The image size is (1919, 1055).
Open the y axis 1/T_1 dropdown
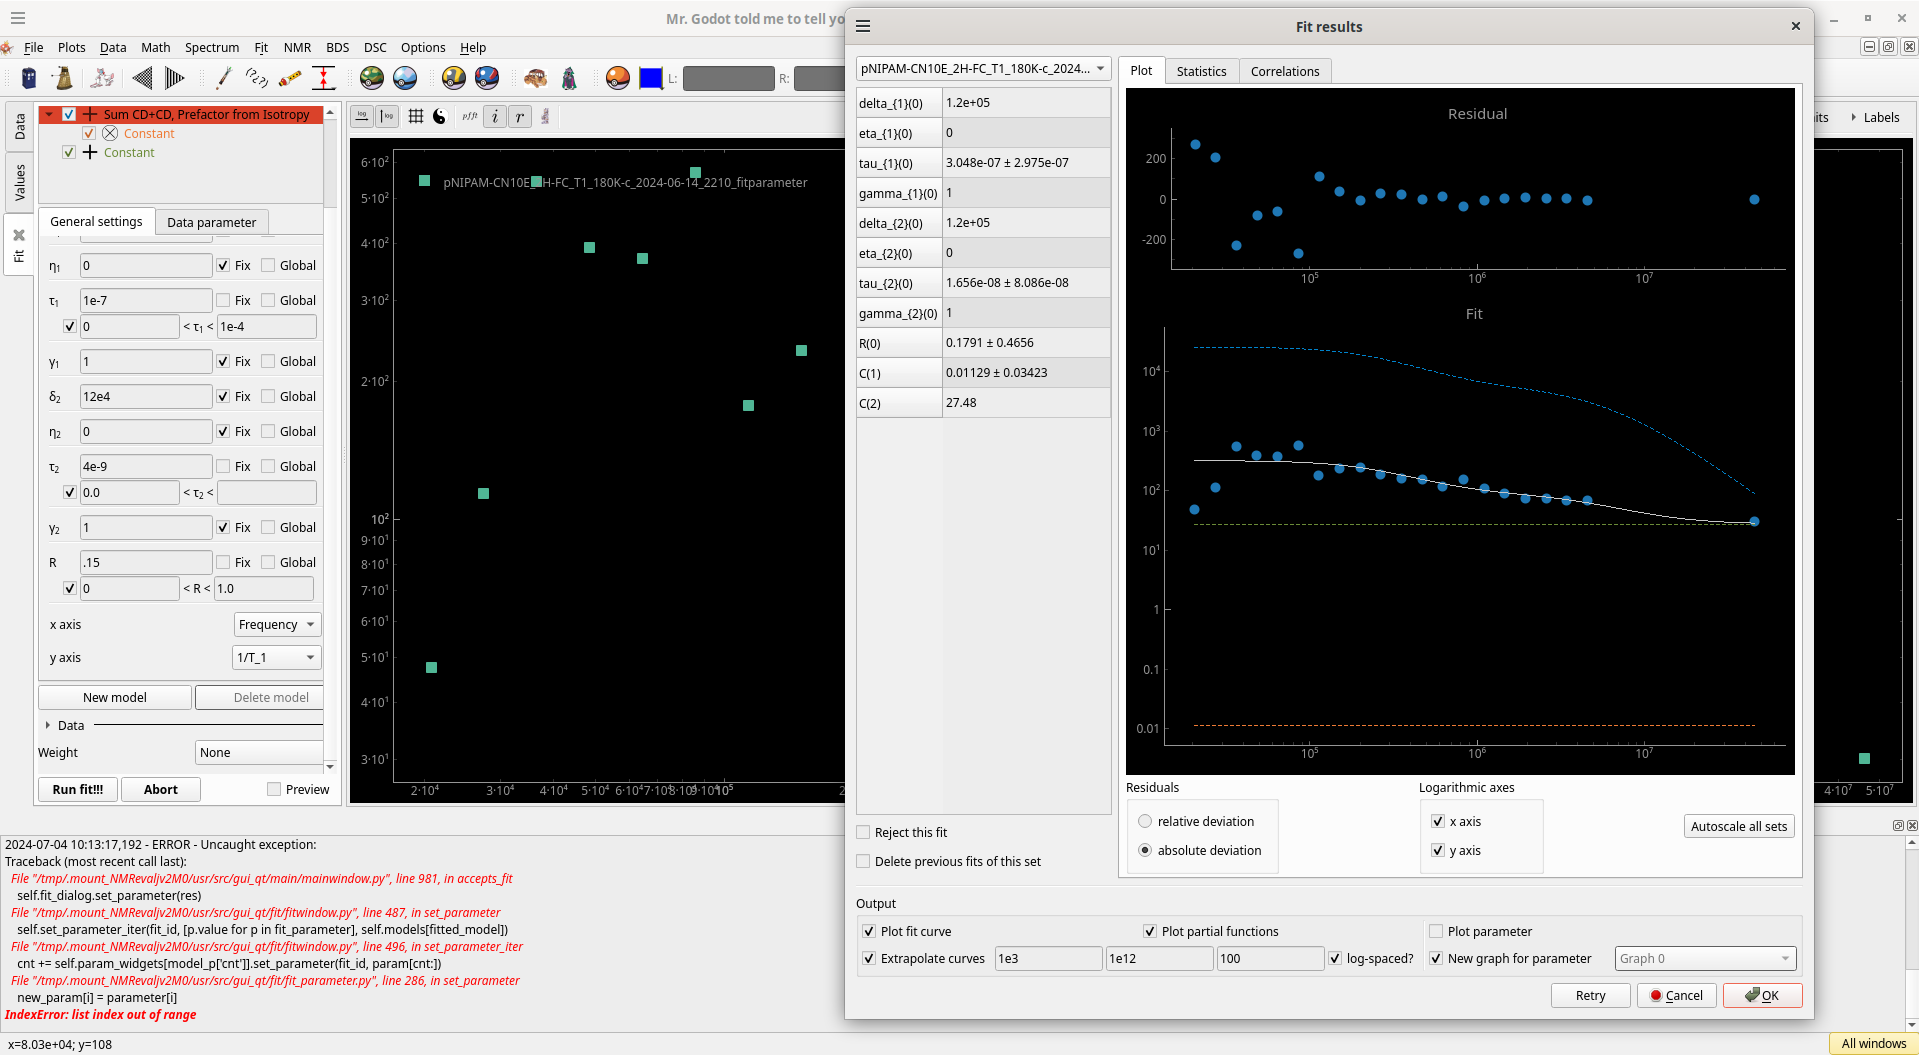[277, 657]
